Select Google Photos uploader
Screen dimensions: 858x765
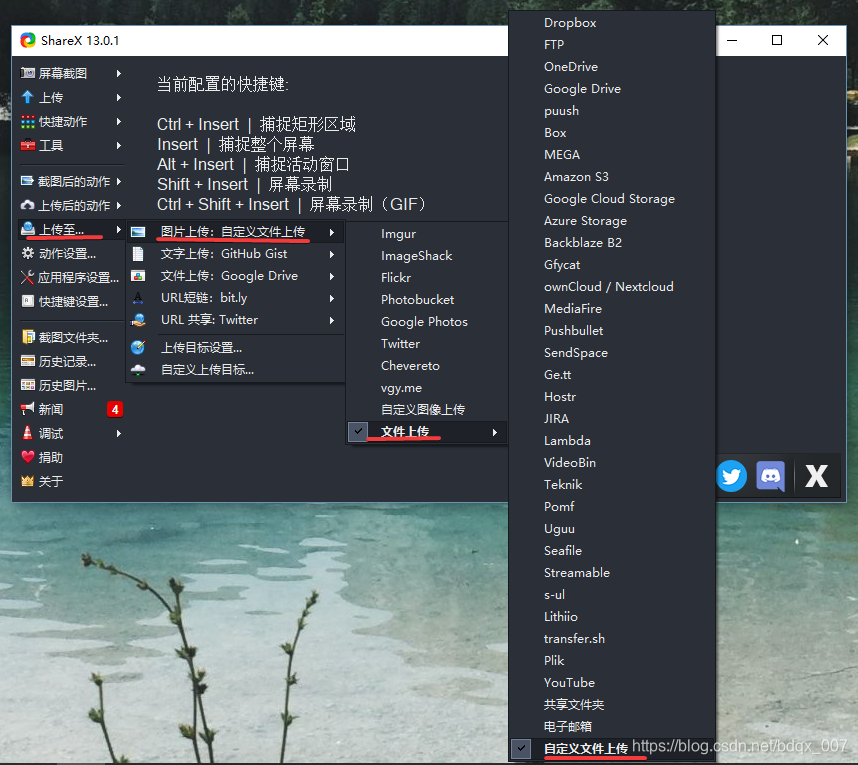(x=424, y=322)
